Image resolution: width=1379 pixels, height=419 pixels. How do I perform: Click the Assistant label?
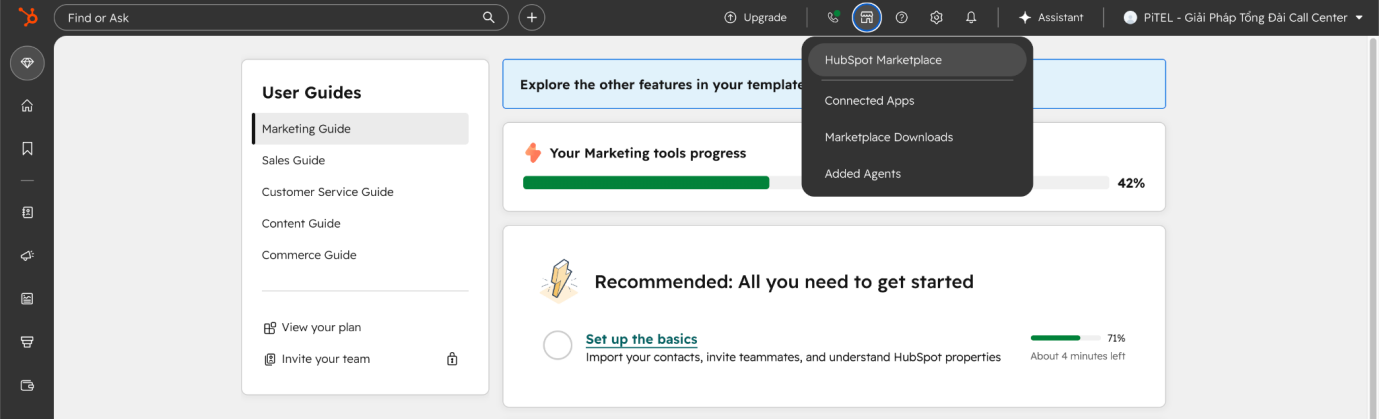(1060, 17)
